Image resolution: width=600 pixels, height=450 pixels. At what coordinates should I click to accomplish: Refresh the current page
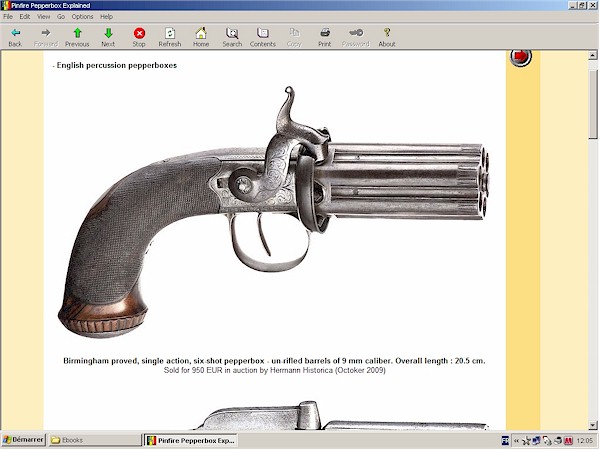point(170,38)
